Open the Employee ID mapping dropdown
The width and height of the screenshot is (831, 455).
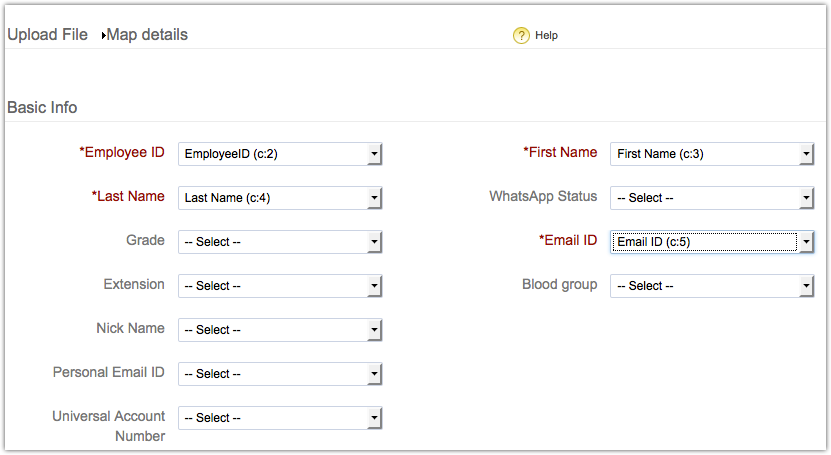point(280,154)
